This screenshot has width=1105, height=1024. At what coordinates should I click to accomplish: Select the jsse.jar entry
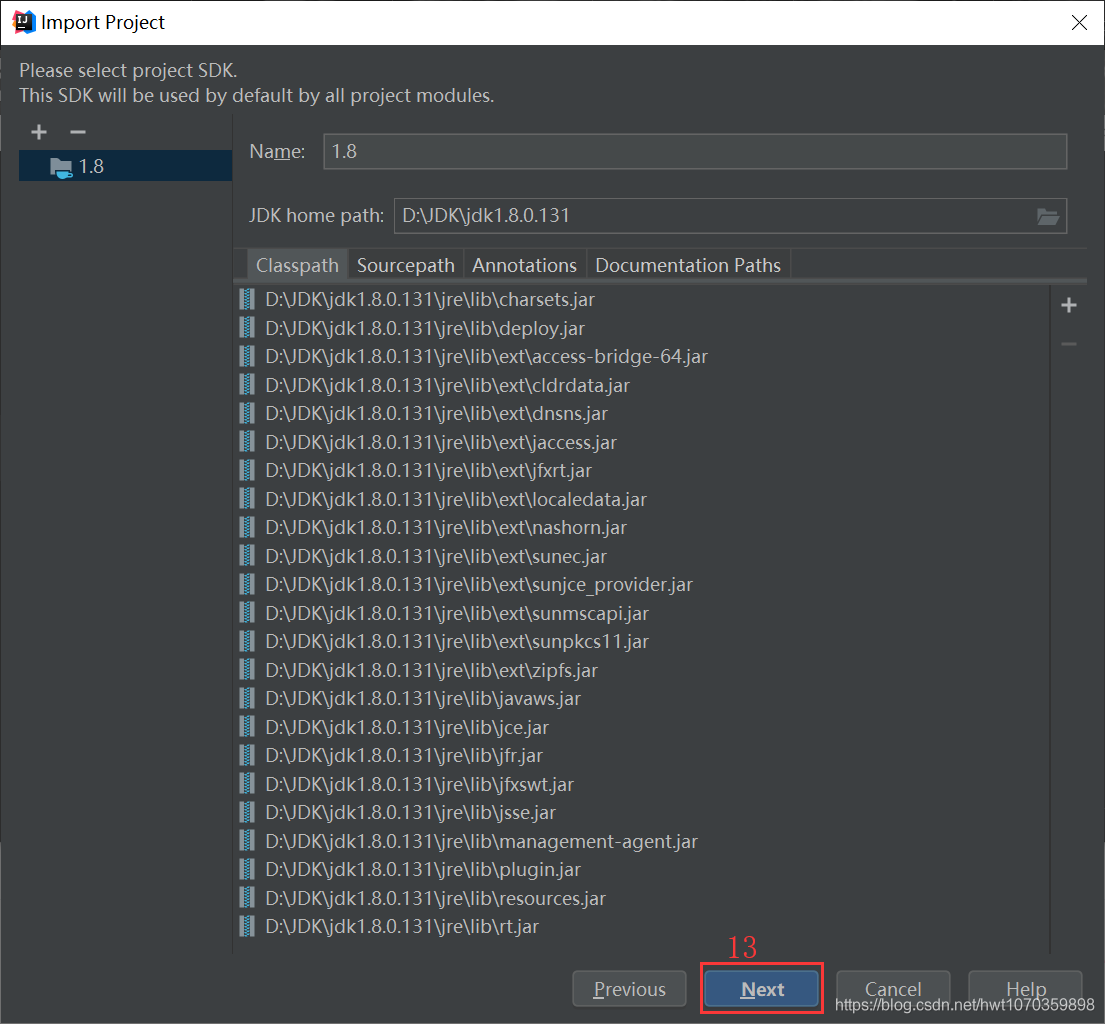click(x=642, y=813)
